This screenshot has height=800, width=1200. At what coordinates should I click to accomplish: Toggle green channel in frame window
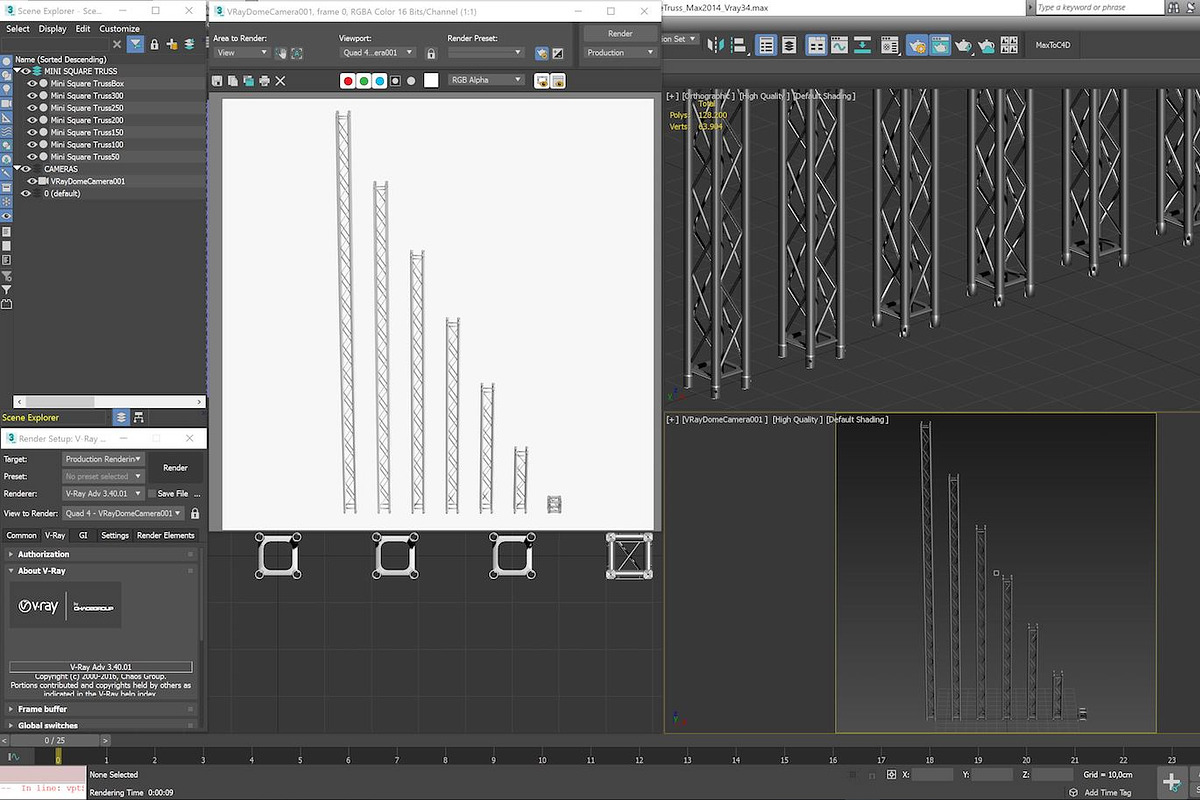(364, 80)
